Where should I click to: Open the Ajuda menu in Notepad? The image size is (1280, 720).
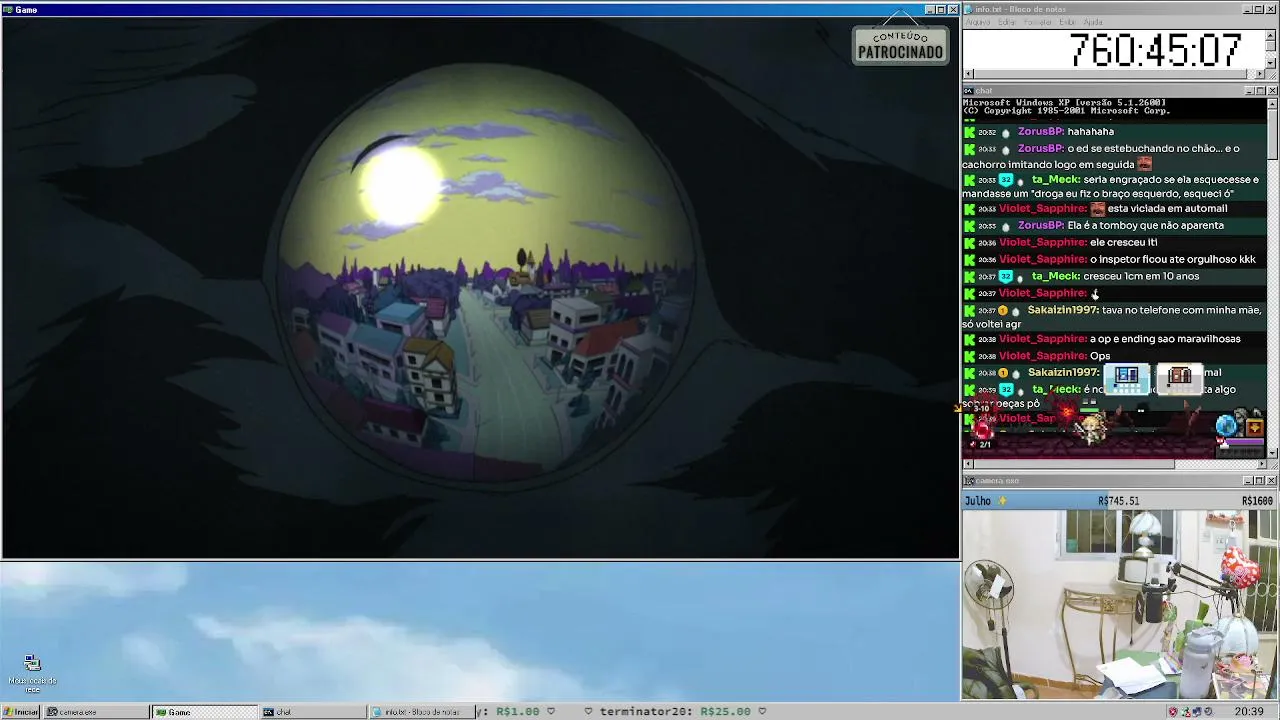pyautogui.click(x=1093, y=22)
